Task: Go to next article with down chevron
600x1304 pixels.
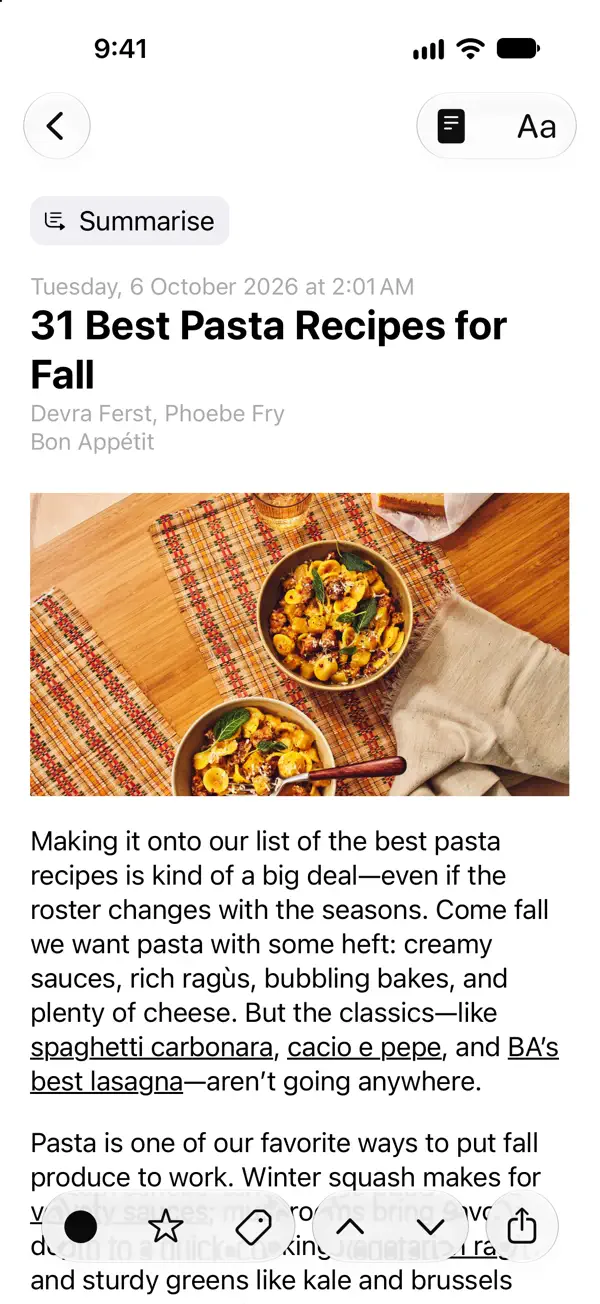Action: 431,1225
